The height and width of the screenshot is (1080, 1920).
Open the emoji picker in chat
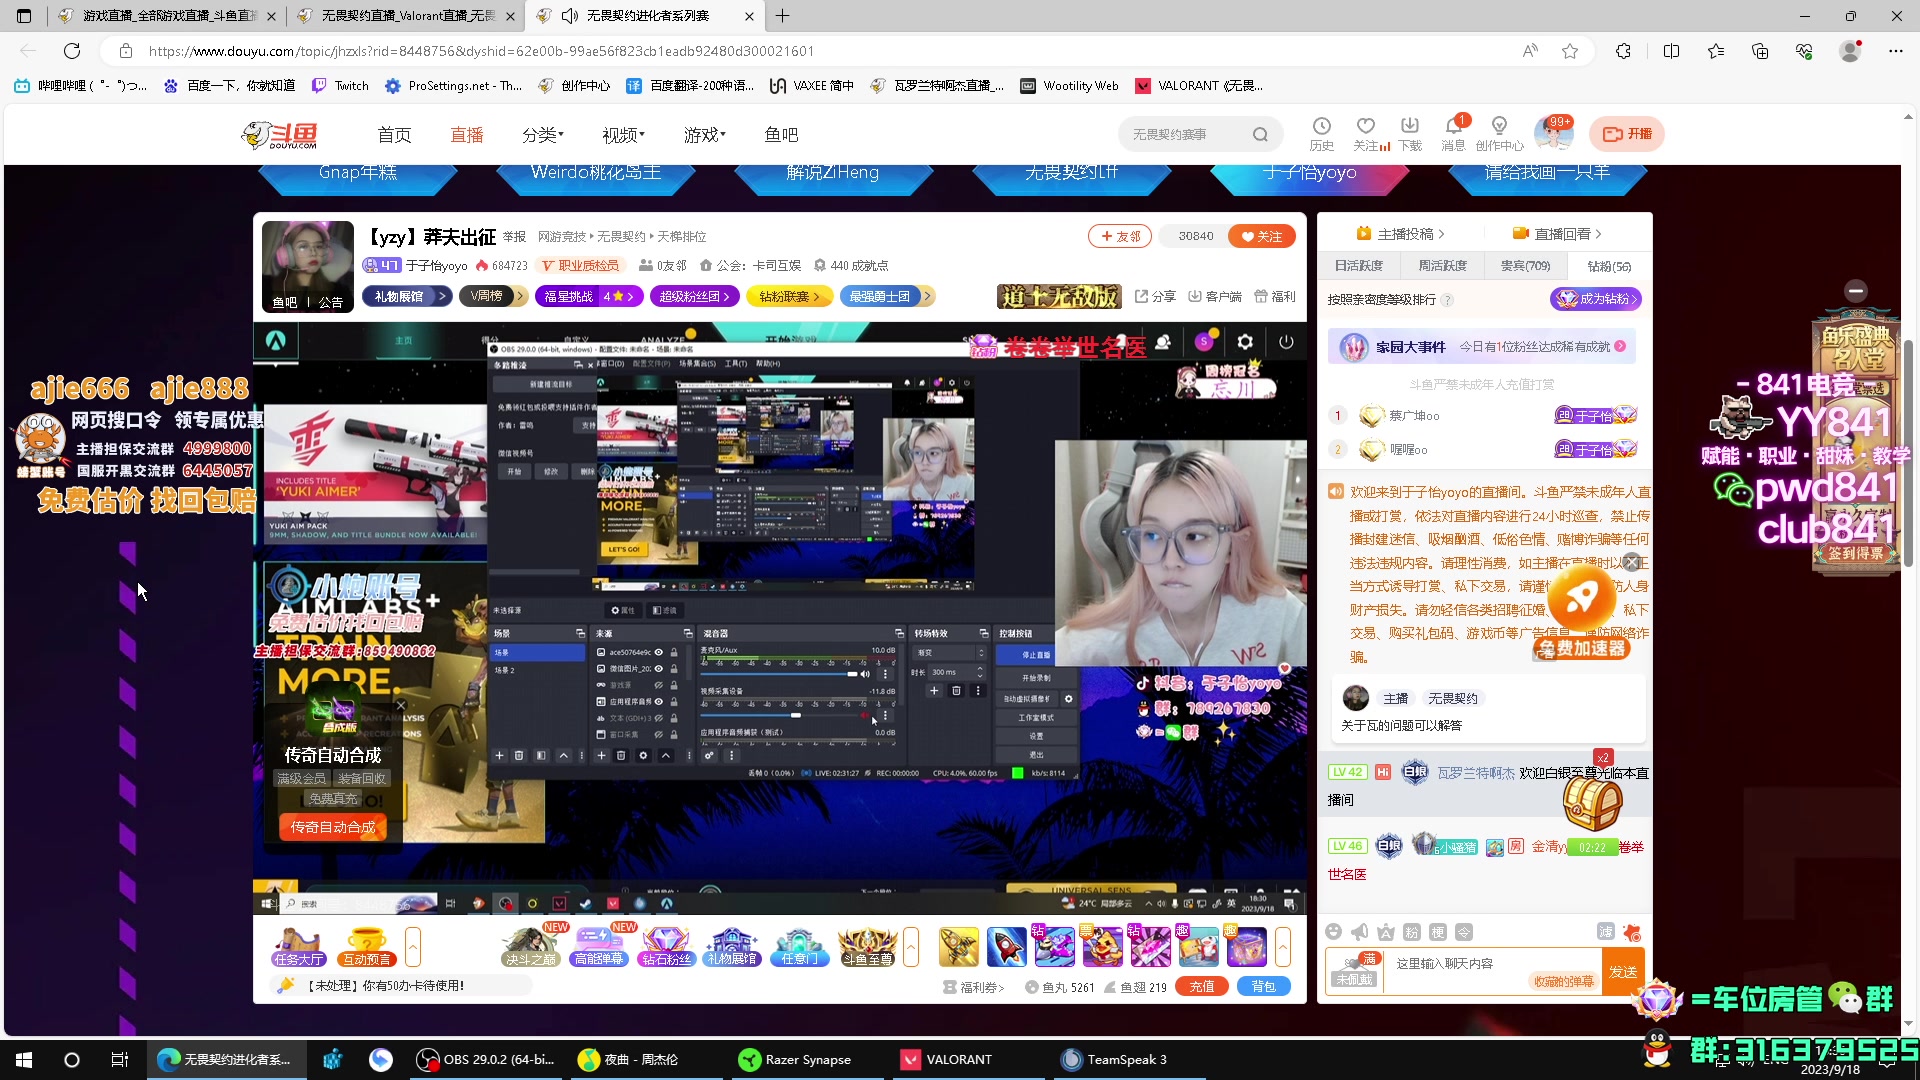point(1333,932)
